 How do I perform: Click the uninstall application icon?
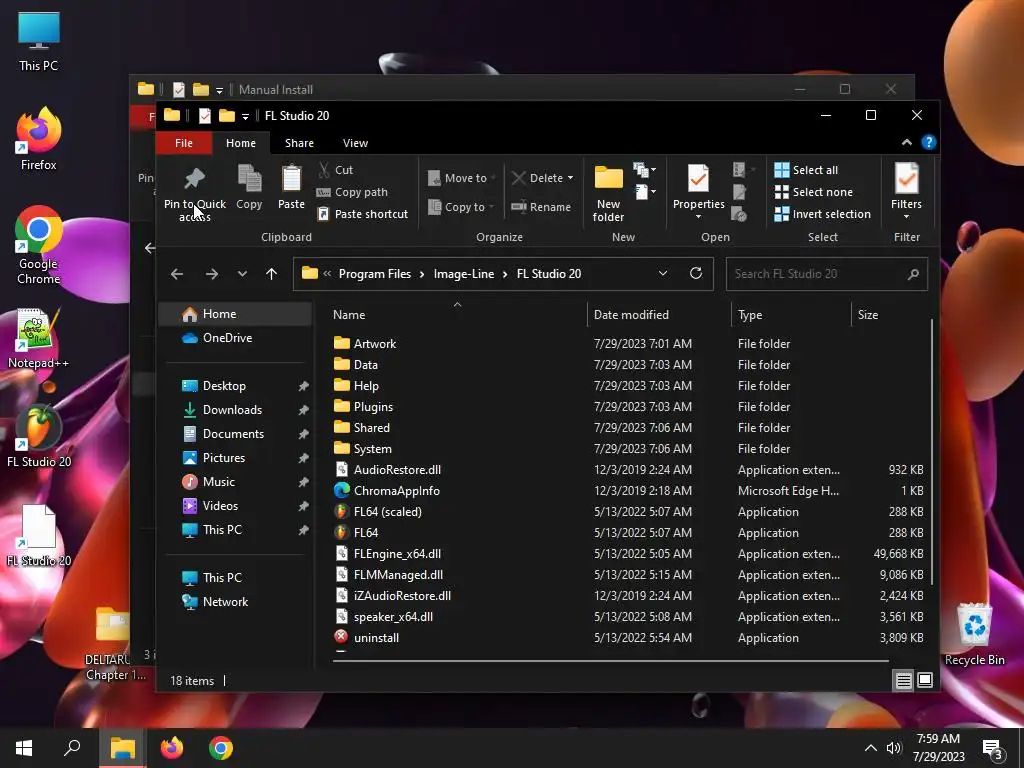[x=341, y=637]
